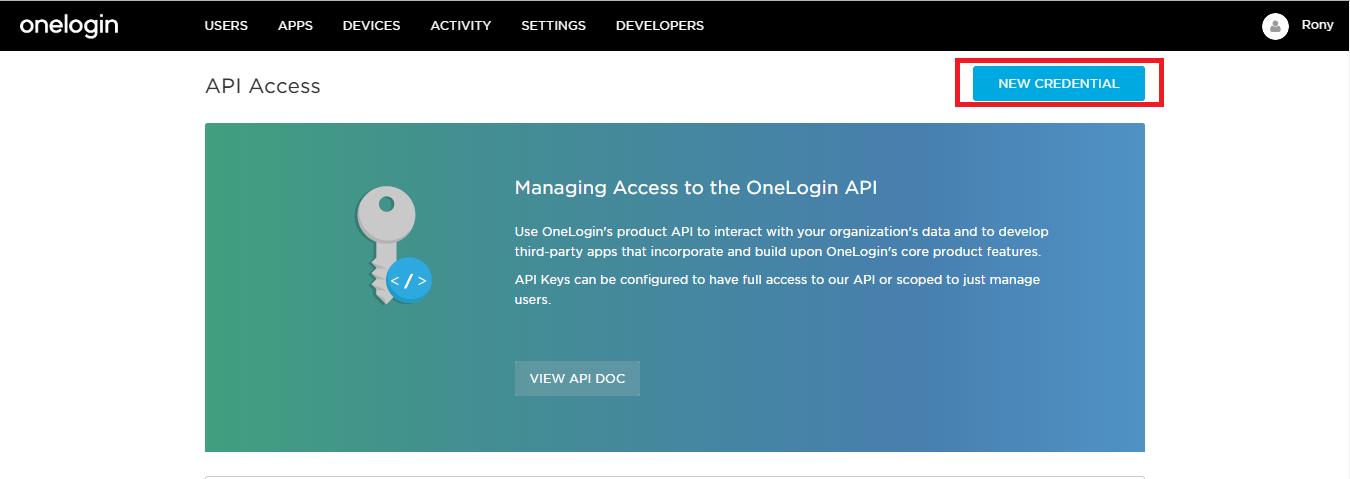Click the paragraph starting "Use OneLogin's product API"
The image size is (1350, 479).
click(x=782, y=241)
